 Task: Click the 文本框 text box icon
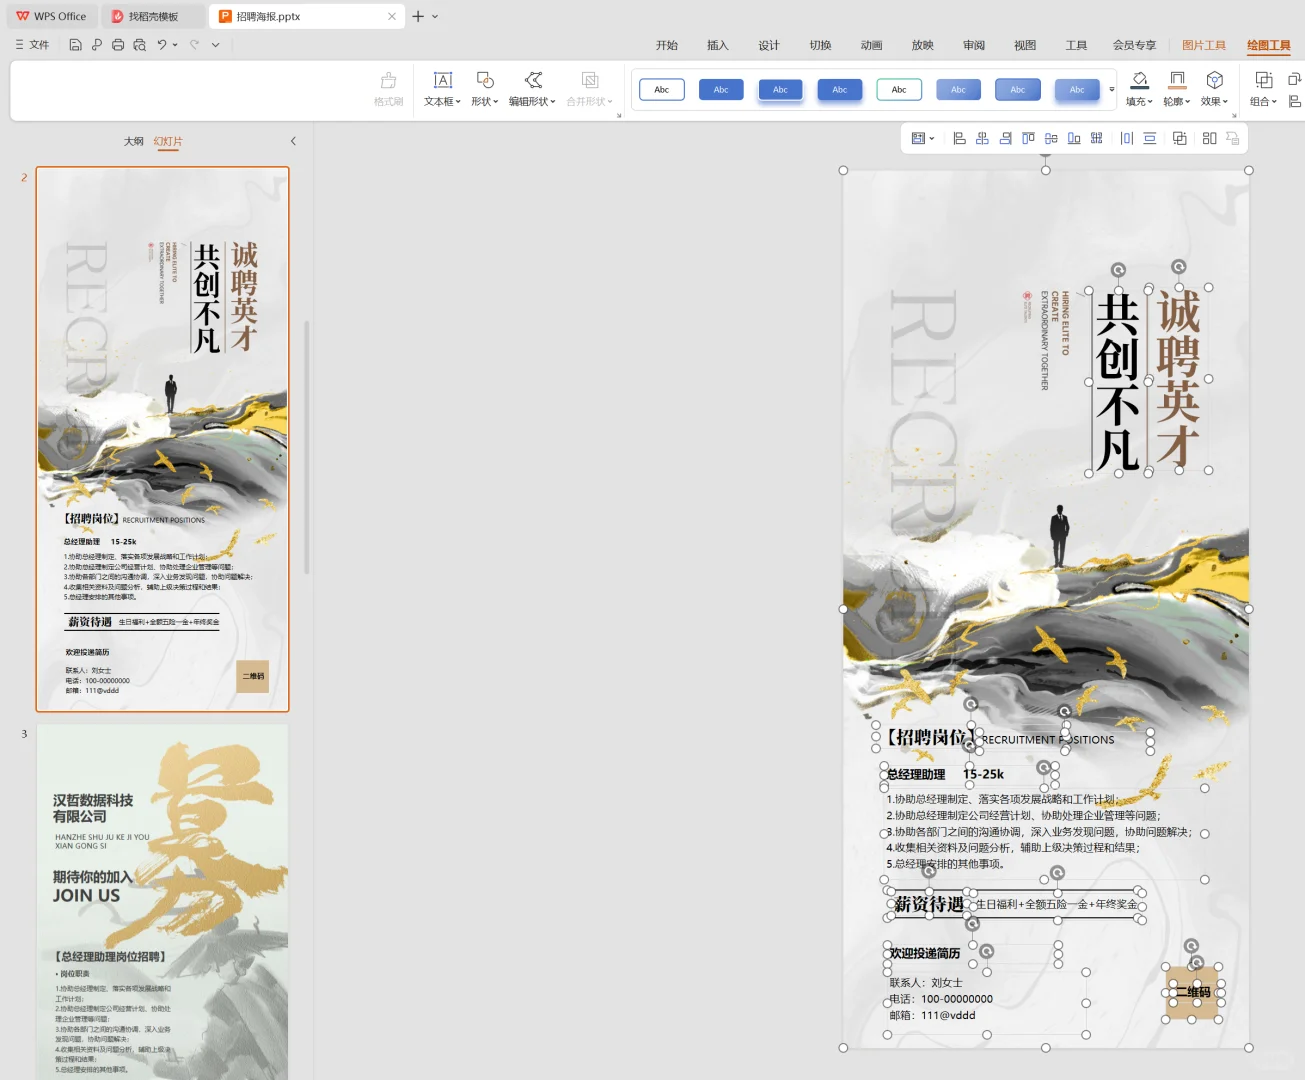443,80
